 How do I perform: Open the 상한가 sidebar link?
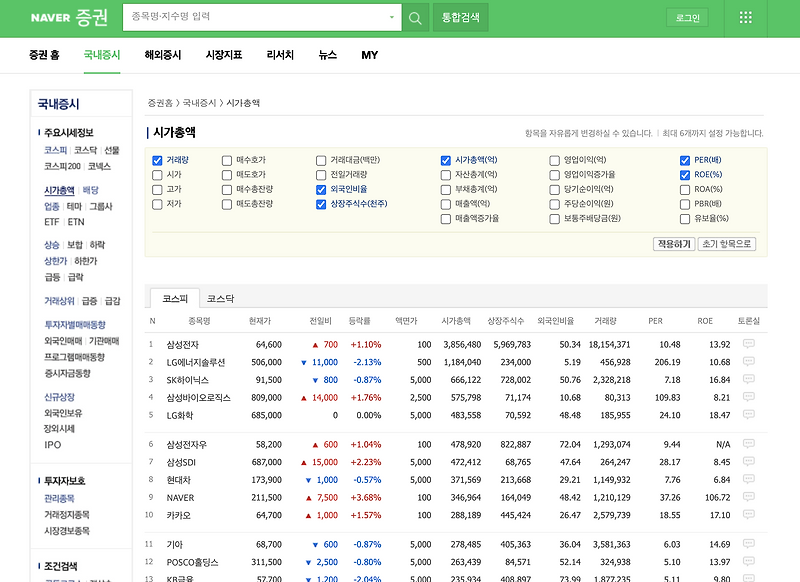coord(56,261)
